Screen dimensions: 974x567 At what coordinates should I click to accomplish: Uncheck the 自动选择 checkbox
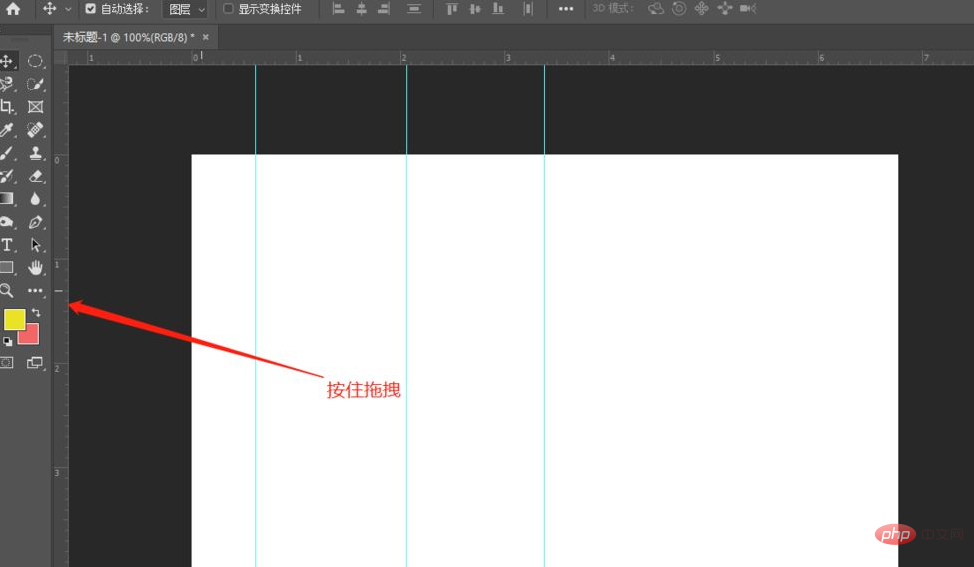coord(91,9)
